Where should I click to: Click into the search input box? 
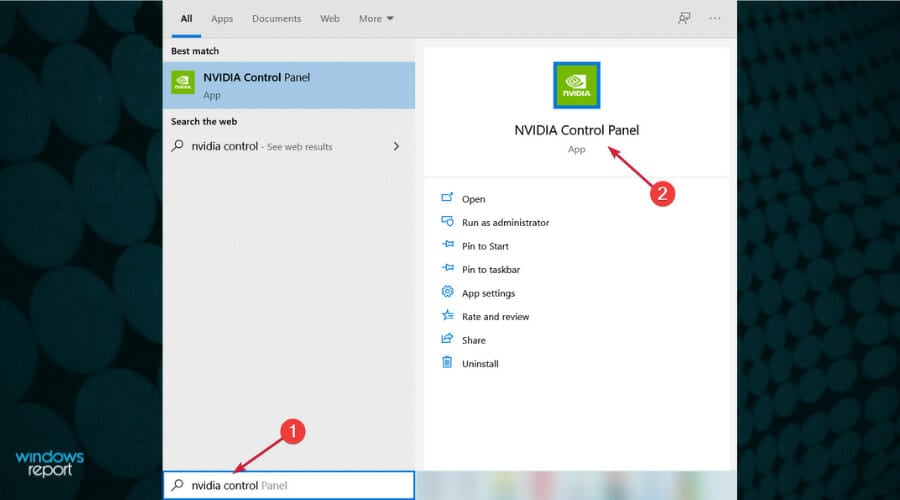click(x=289, y=485)
